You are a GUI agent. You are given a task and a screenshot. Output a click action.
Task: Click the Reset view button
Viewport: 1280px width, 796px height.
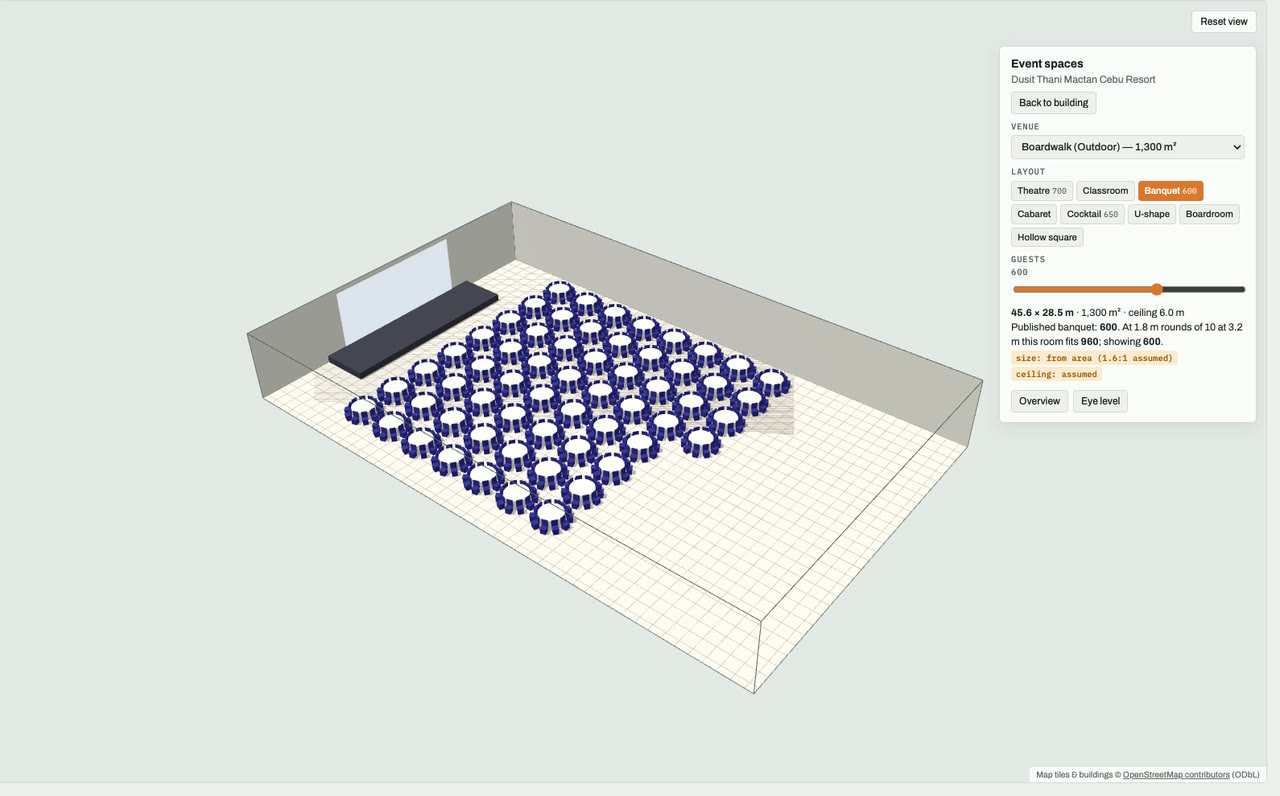tap(1224, 22)
